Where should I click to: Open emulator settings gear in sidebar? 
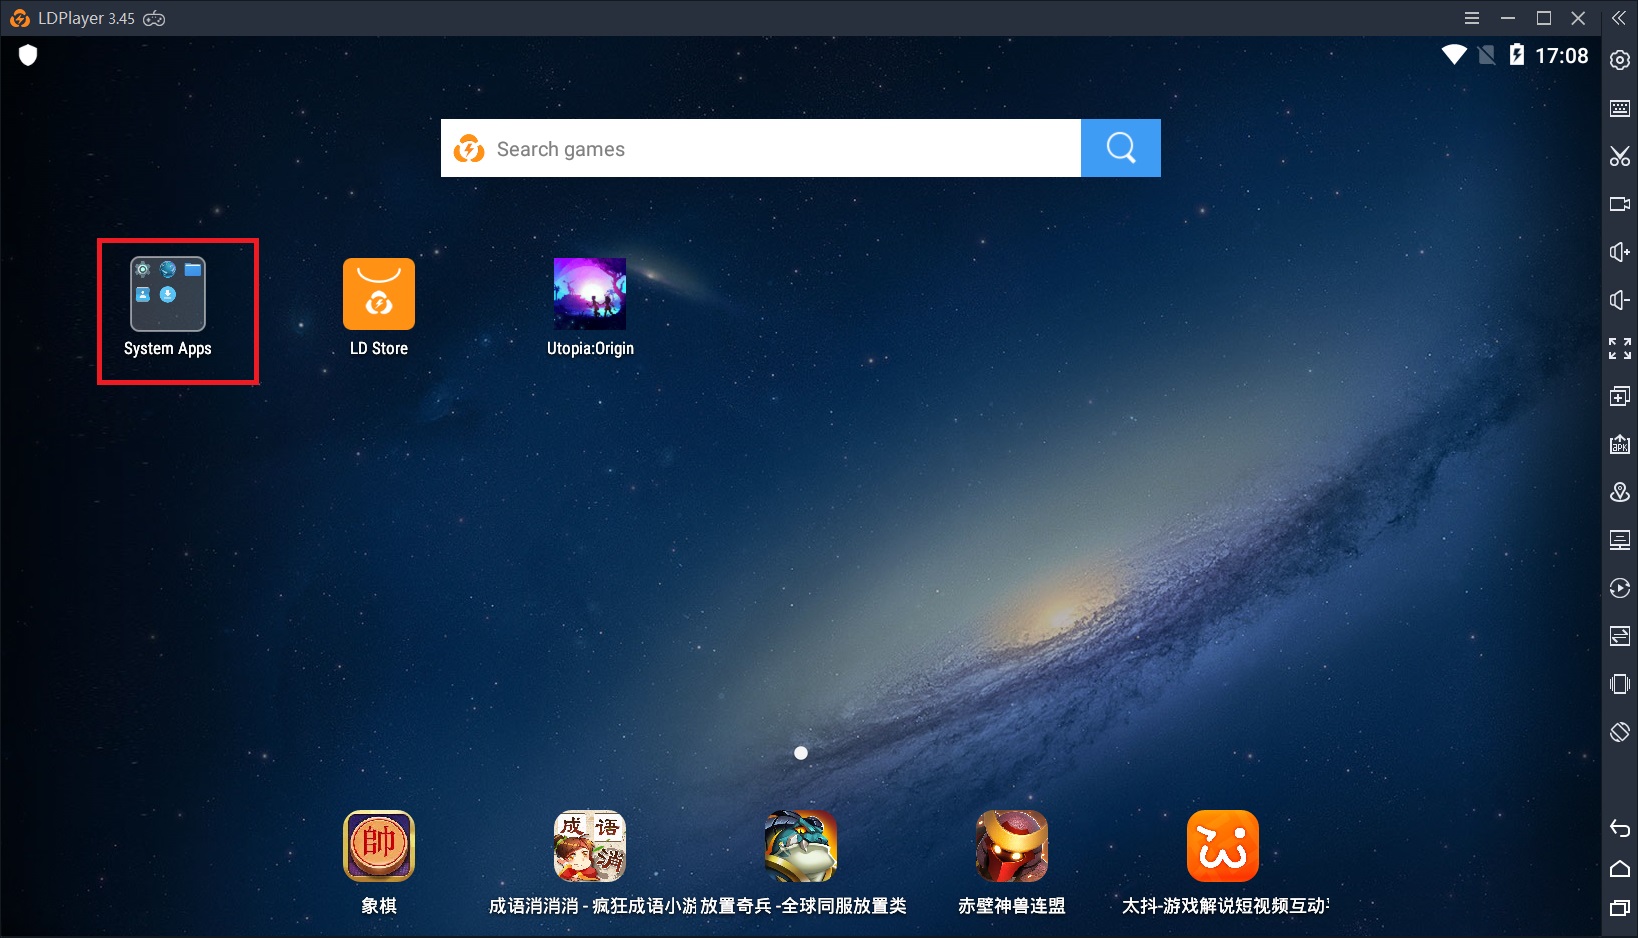[1619, 60]
